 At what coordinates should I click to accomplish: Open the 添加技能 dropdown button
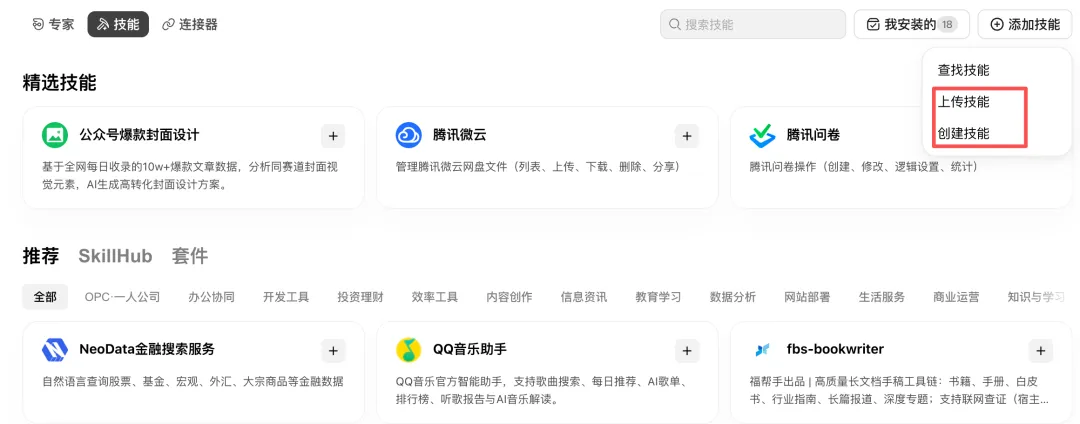[x=1025, y=24]
